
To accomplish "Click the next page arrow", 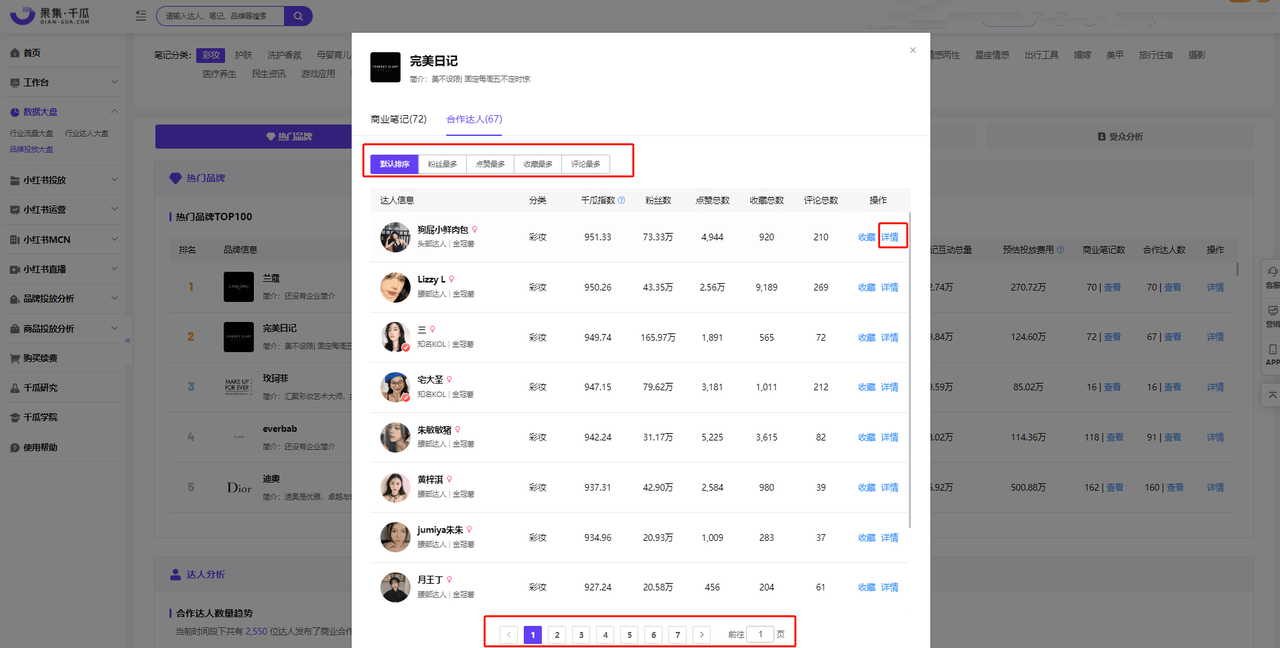I will click(701, 634).
